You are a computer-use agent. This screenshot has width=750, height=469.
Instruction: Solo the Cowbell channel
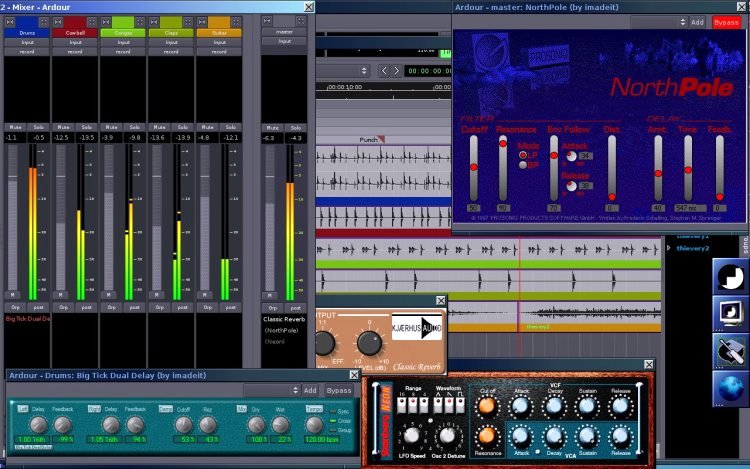click(87, 127)
